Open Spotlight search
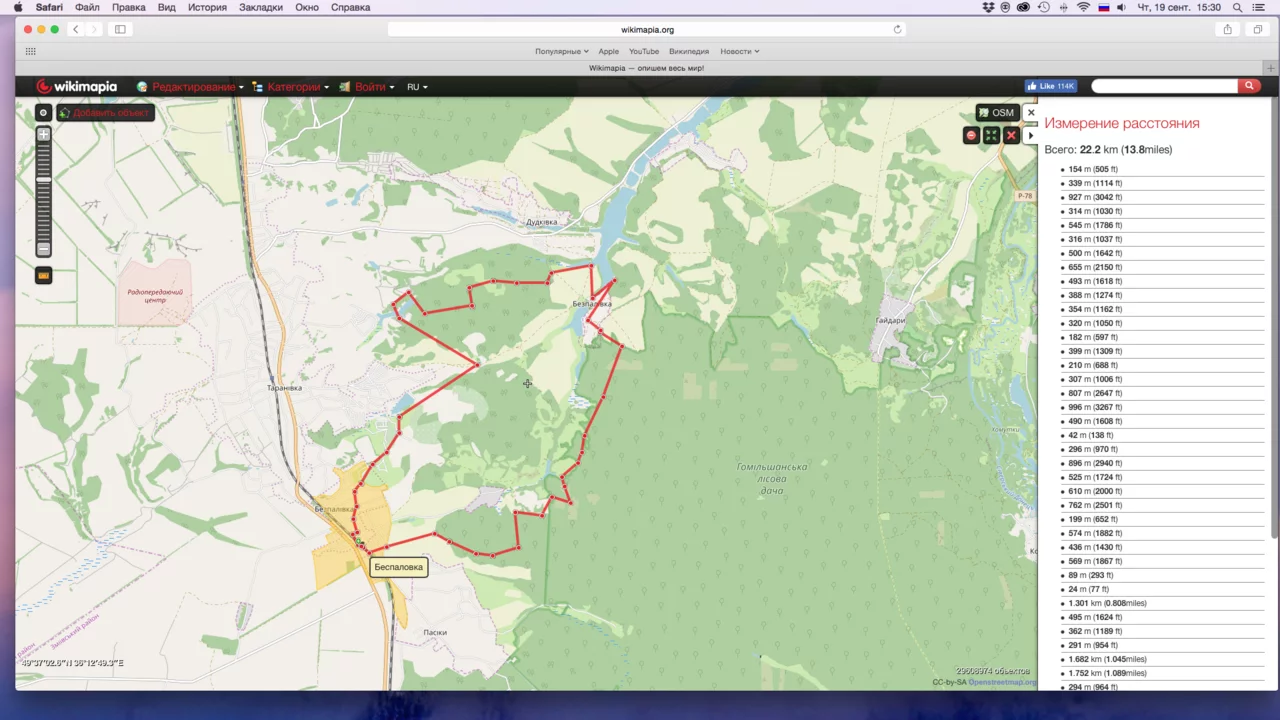1280x720 pixels. point(1237,7)
